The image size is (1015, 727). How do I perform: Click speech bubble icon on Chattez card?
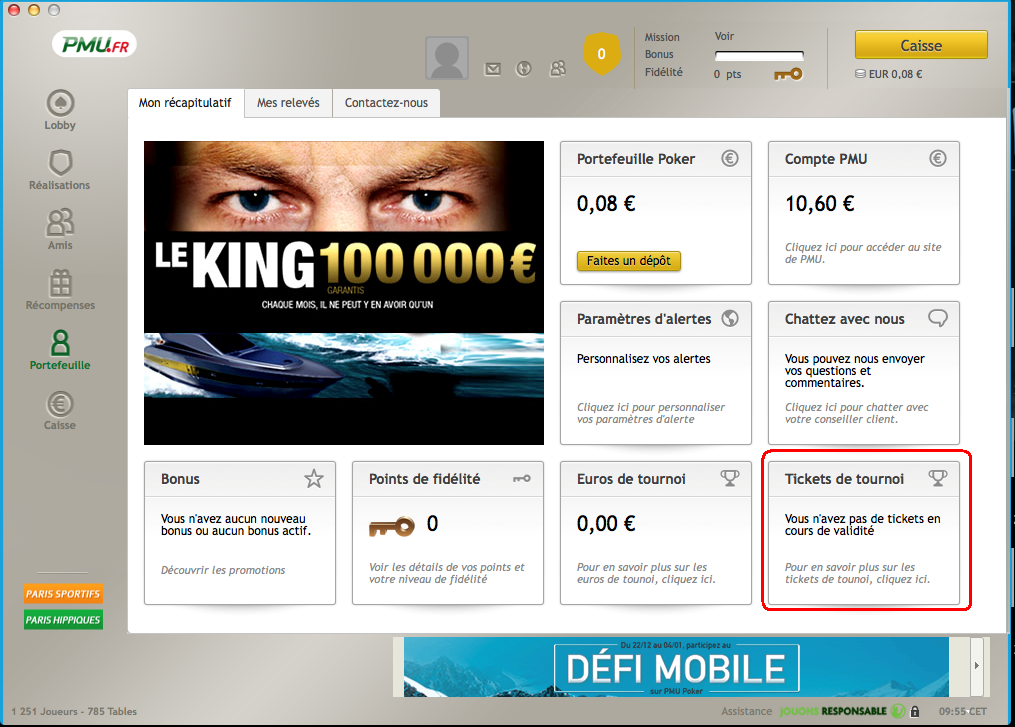coord(938,318)
